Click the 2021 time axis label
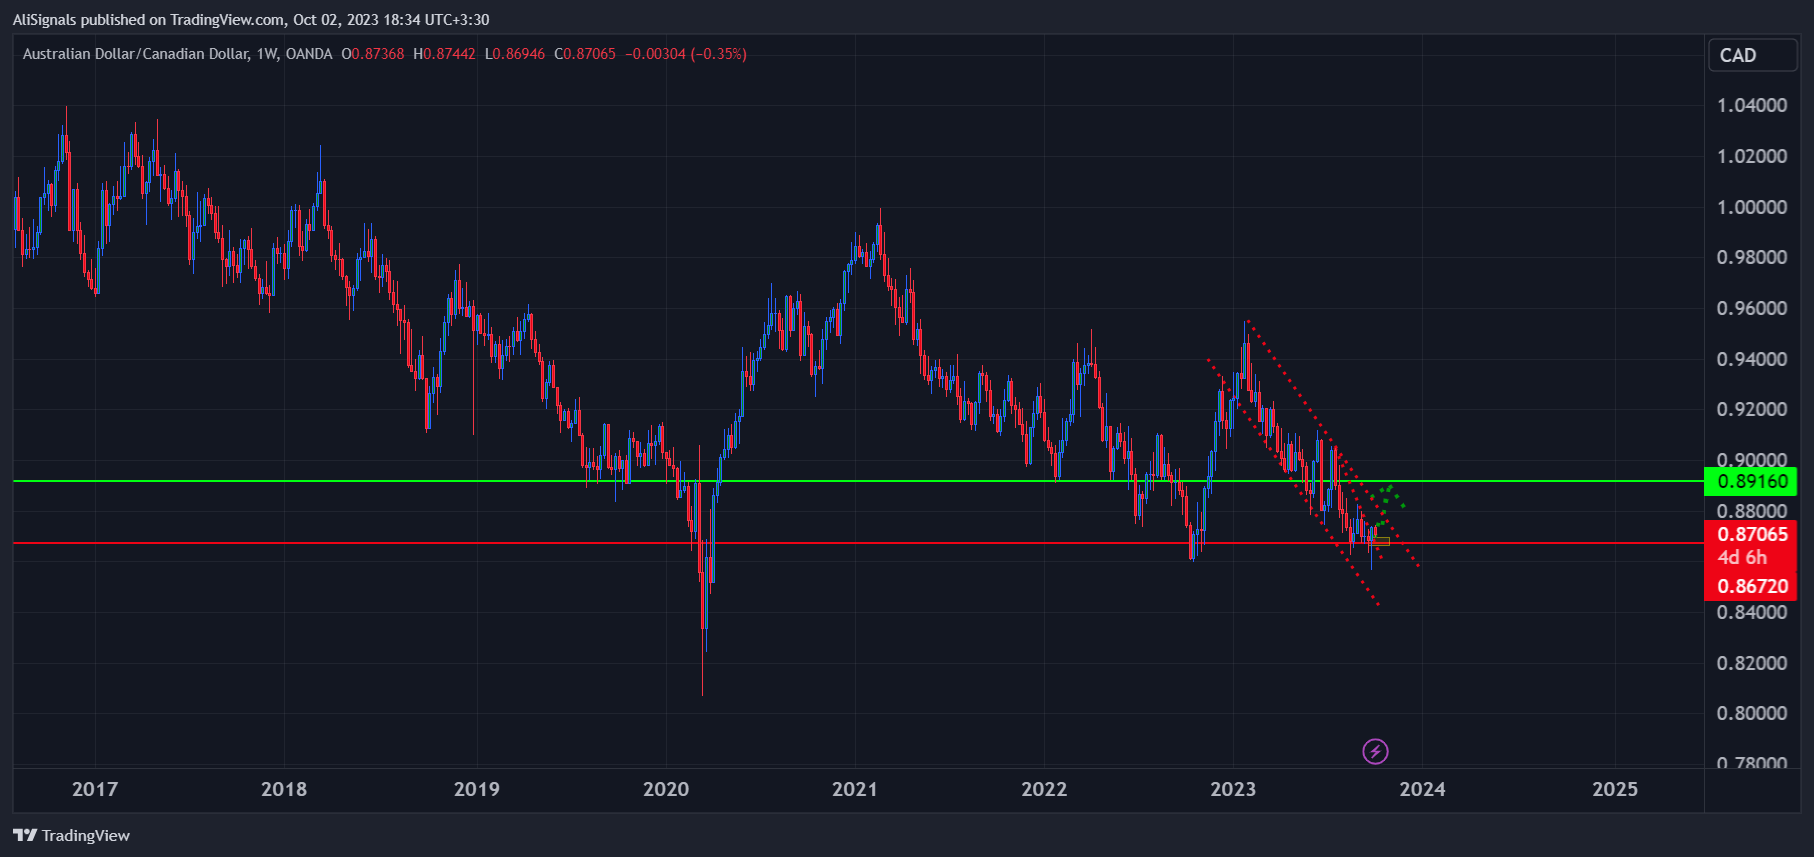This screenshot has height=857, width=1814. (x=855, y=789)
